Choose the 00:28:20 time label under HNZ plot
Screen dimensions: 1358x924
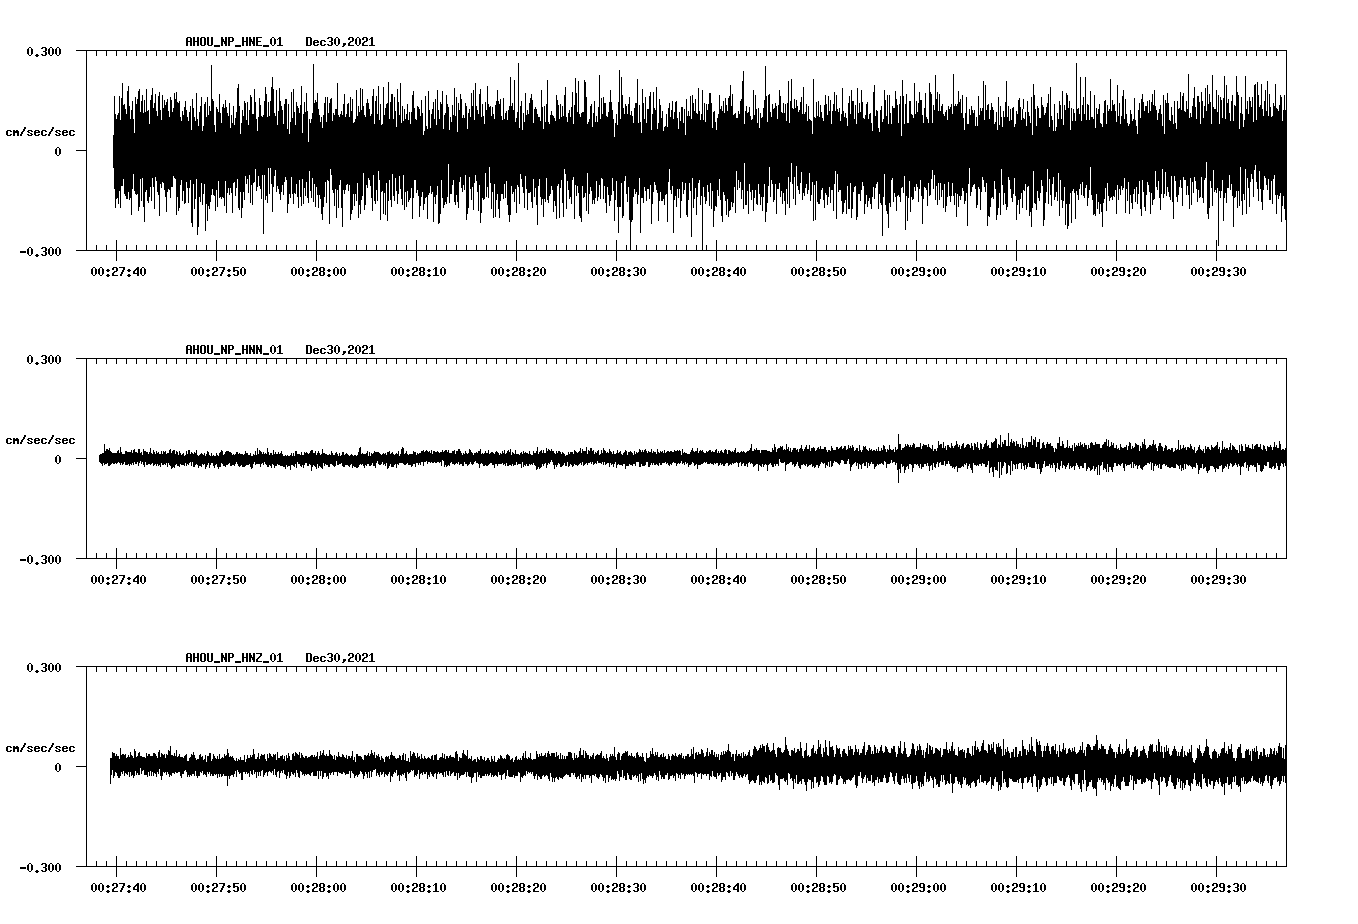518,887
